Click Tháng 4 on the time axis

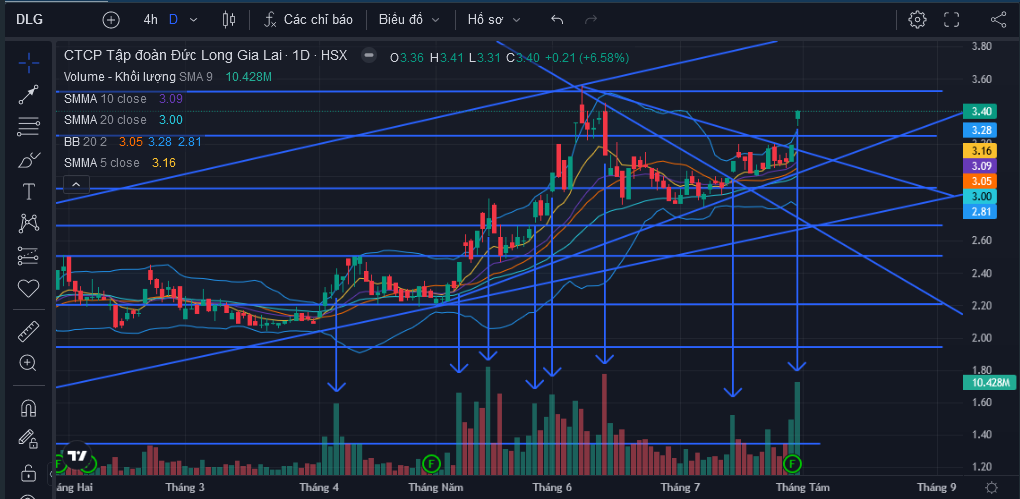[x=319, y=487]
